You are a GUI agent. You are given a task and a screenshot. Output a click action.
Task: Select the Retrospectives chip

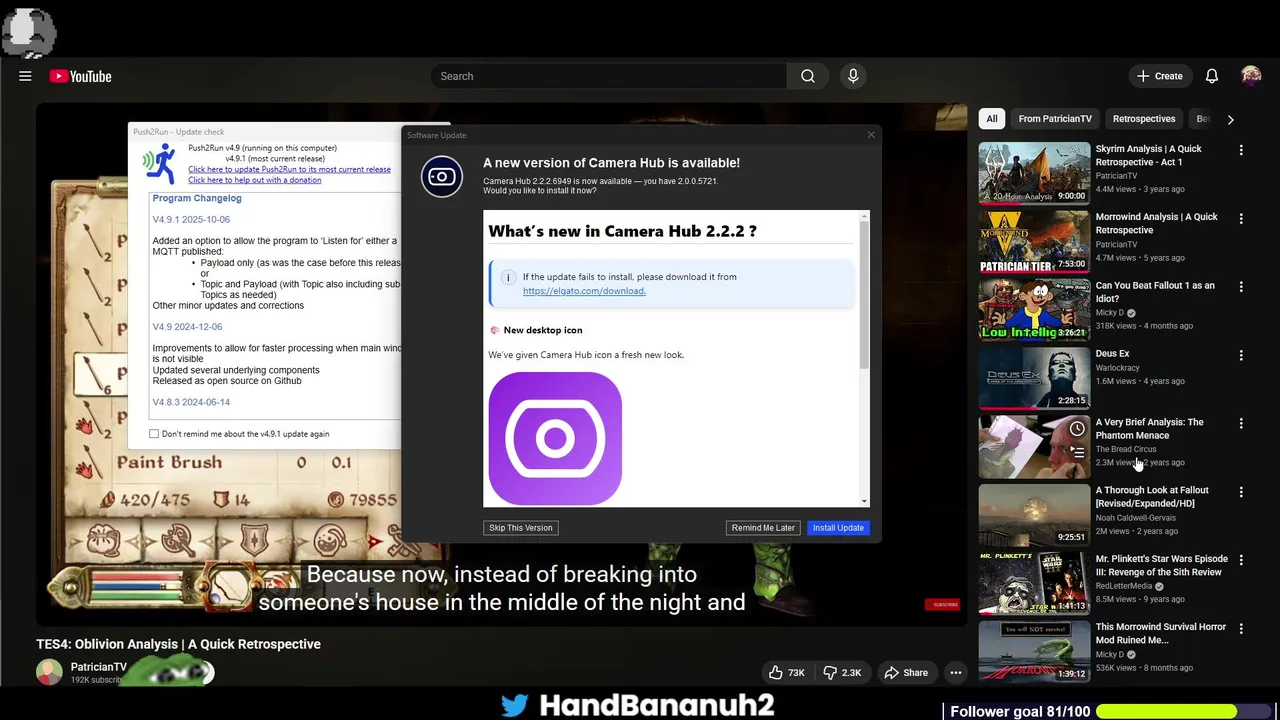tap(1144, 119)
